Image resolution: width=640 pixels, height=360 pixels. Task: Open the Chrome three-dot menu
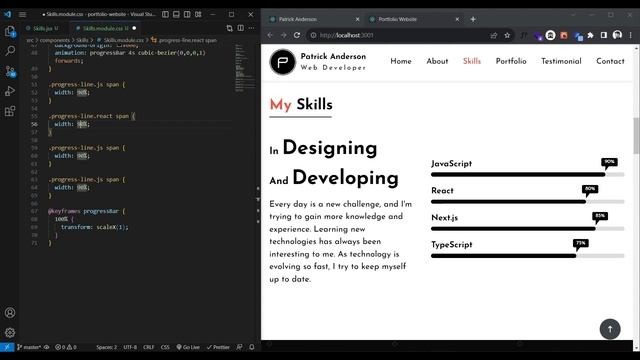631,36
